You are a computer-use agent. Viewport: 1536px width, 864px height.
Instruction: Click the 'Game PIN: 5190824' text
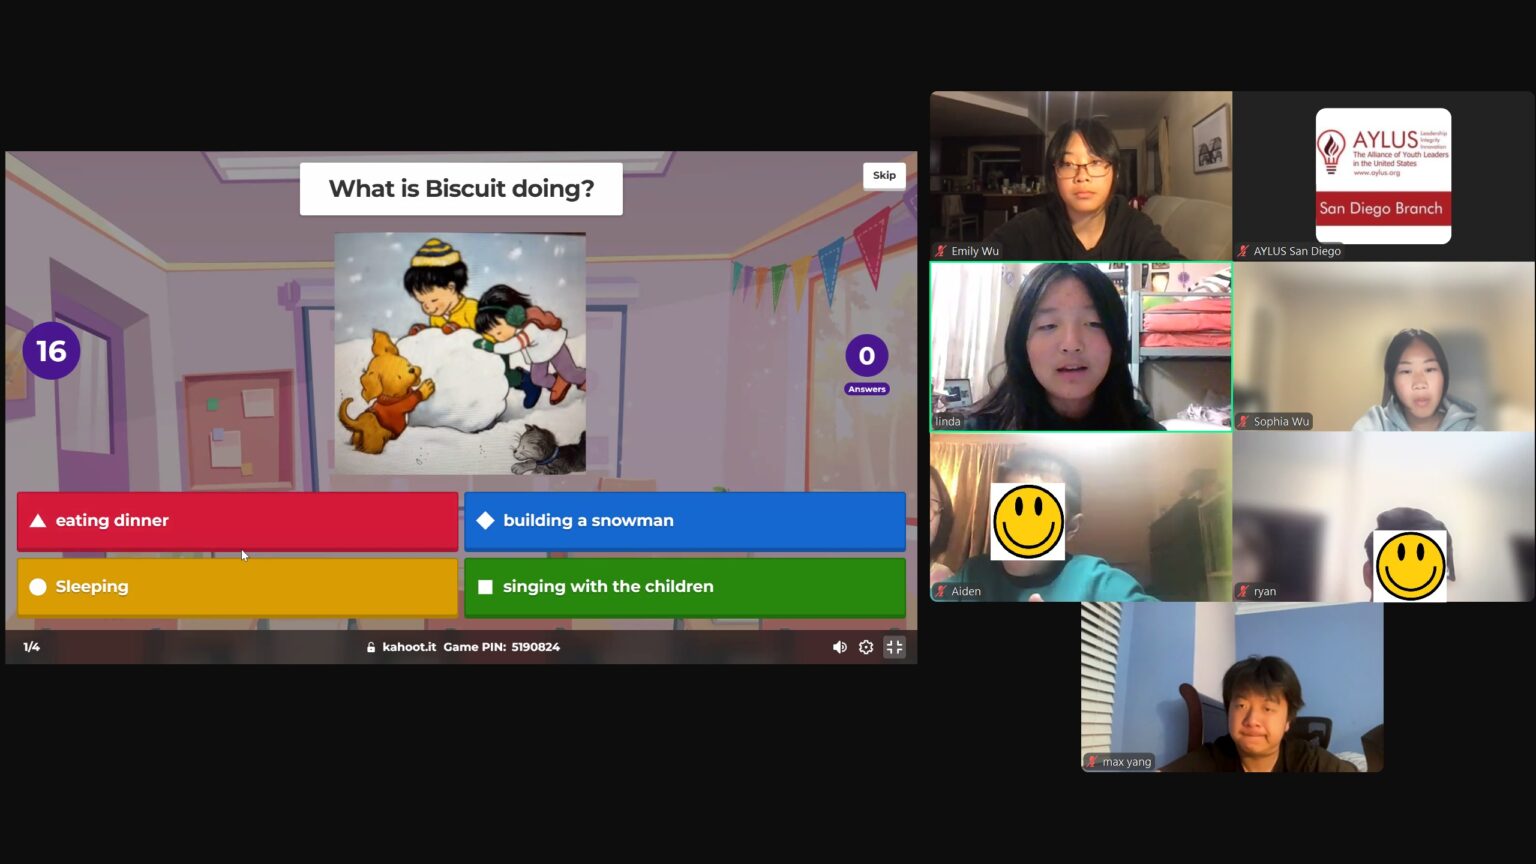(x=501, y=647)
